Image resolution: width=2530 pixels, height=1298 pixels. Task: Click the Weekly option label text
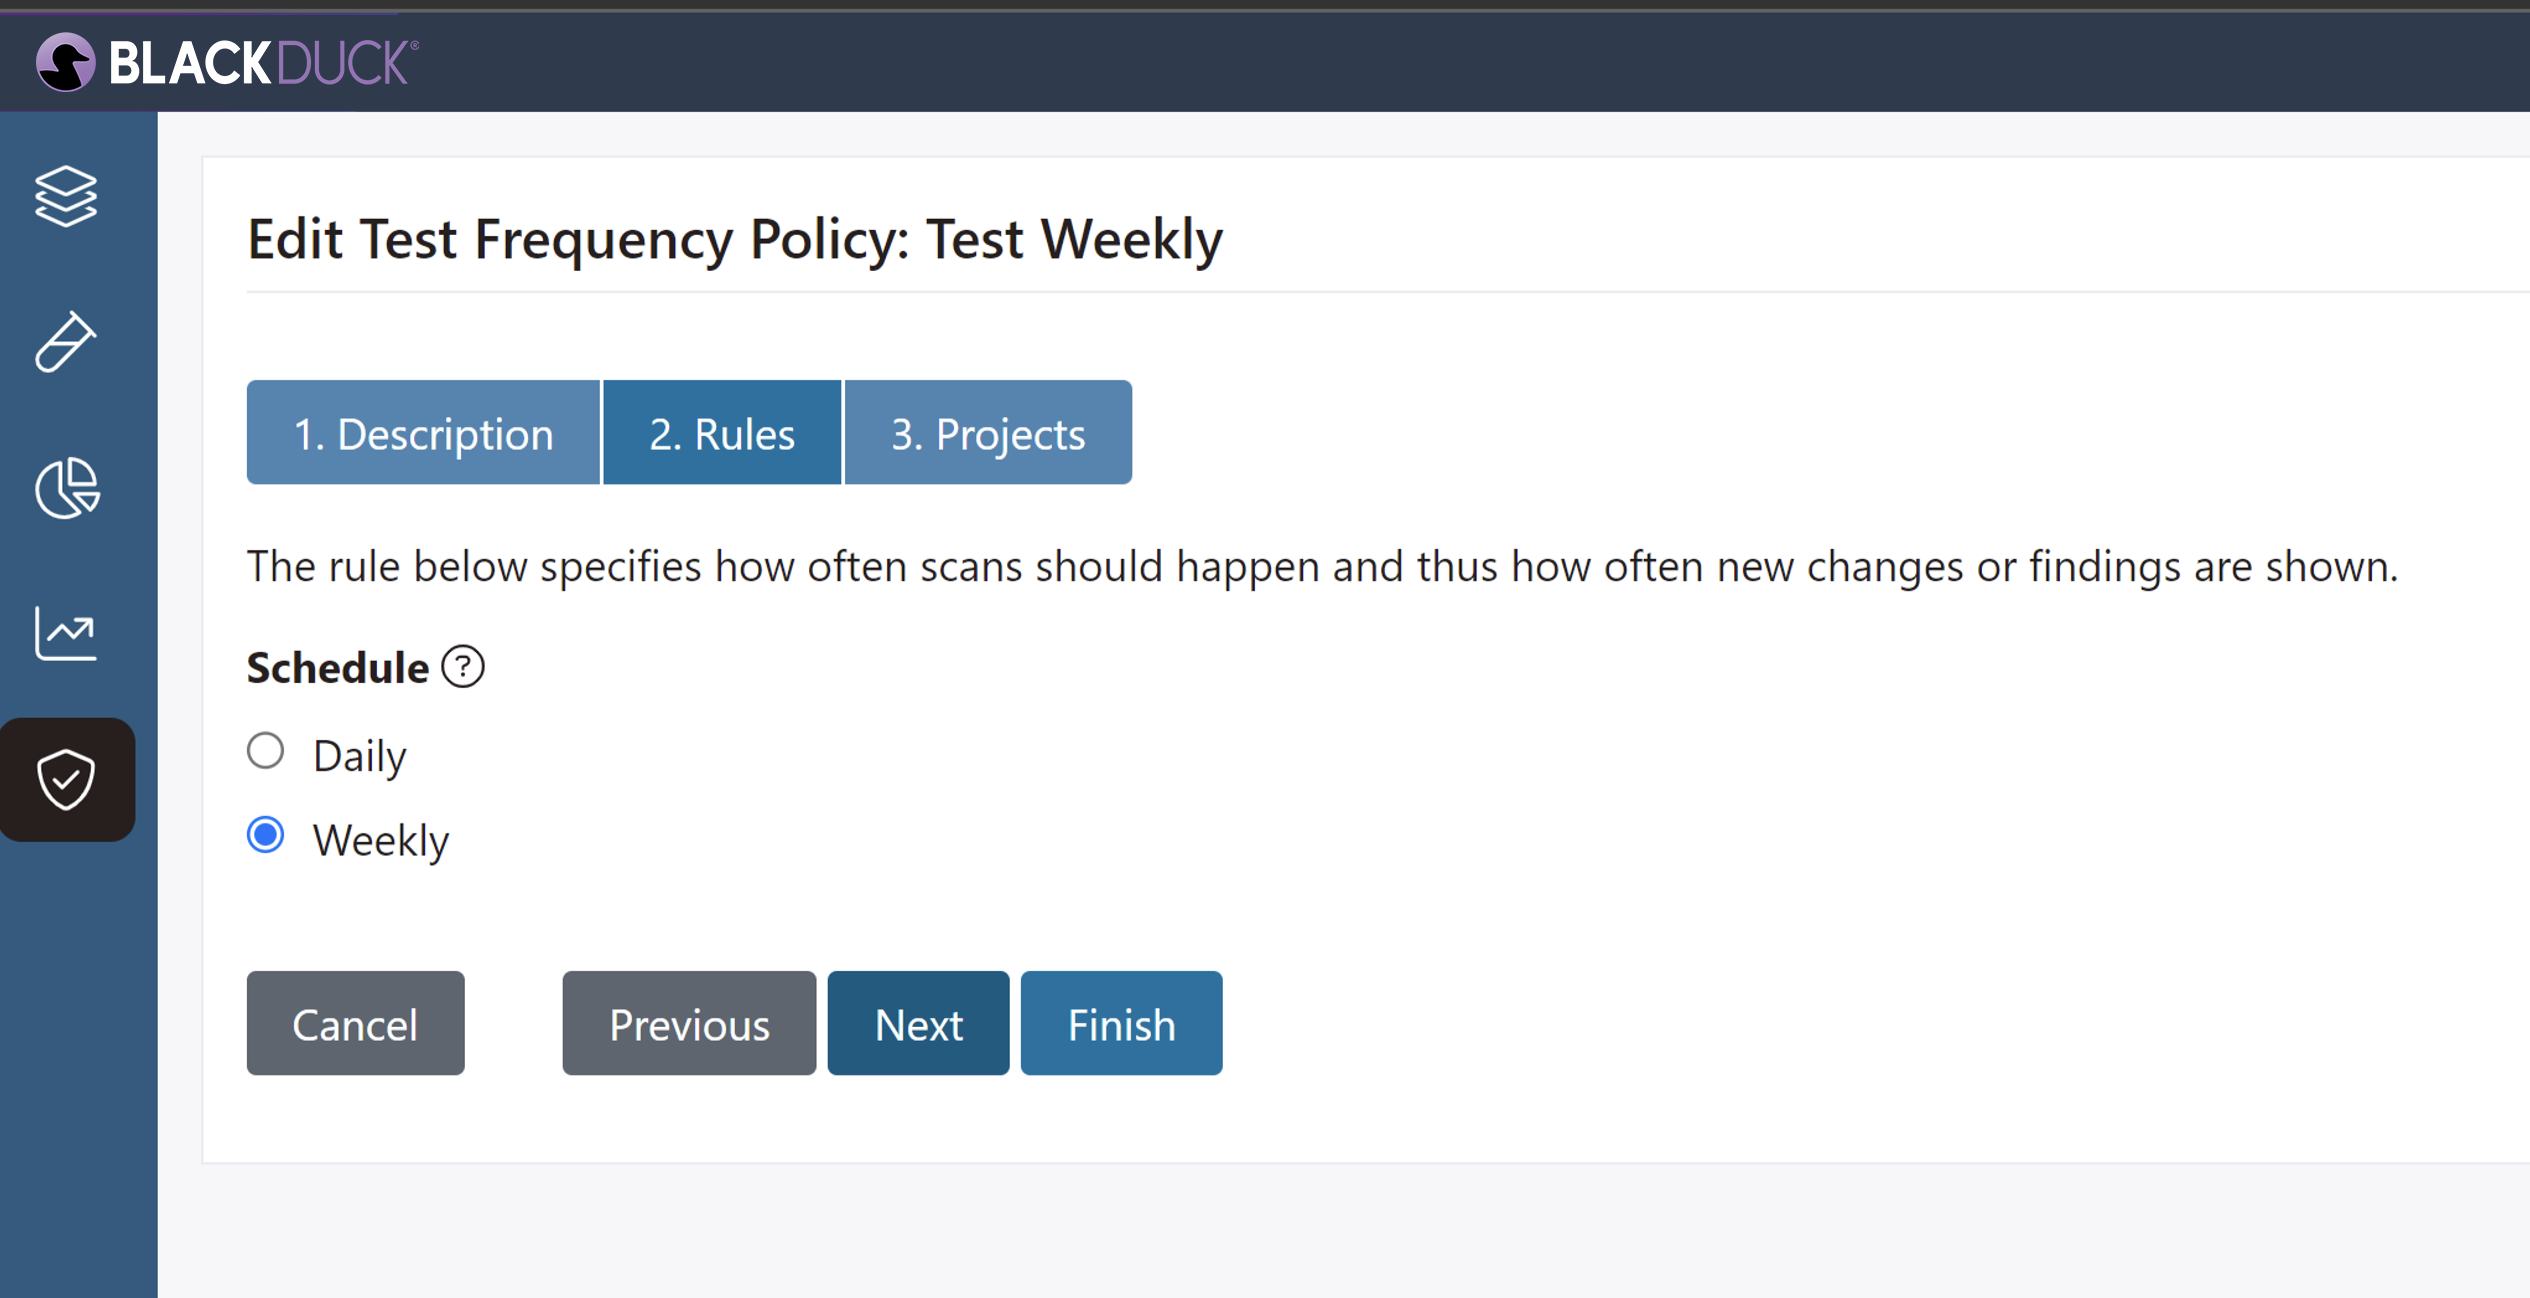(381, 839)
